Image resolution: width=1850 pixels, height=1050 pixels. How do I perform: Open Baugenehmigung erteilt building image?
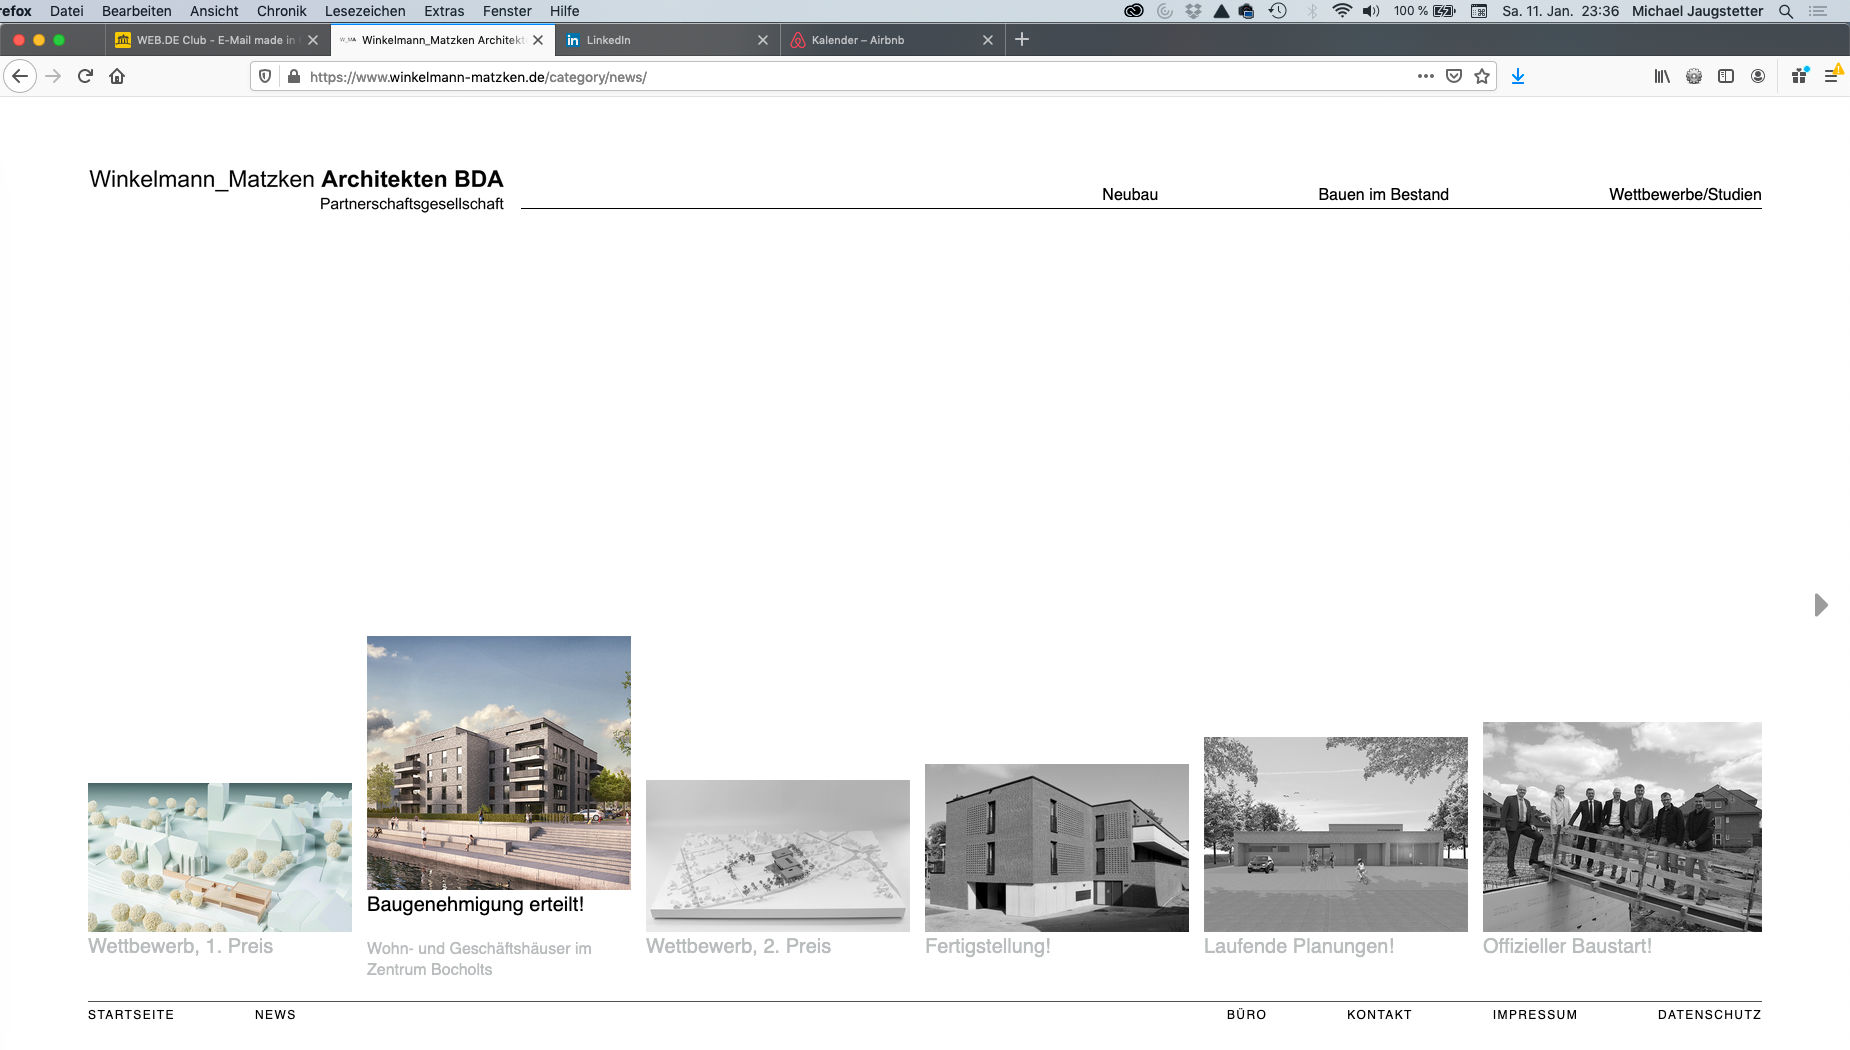point(499,763)
